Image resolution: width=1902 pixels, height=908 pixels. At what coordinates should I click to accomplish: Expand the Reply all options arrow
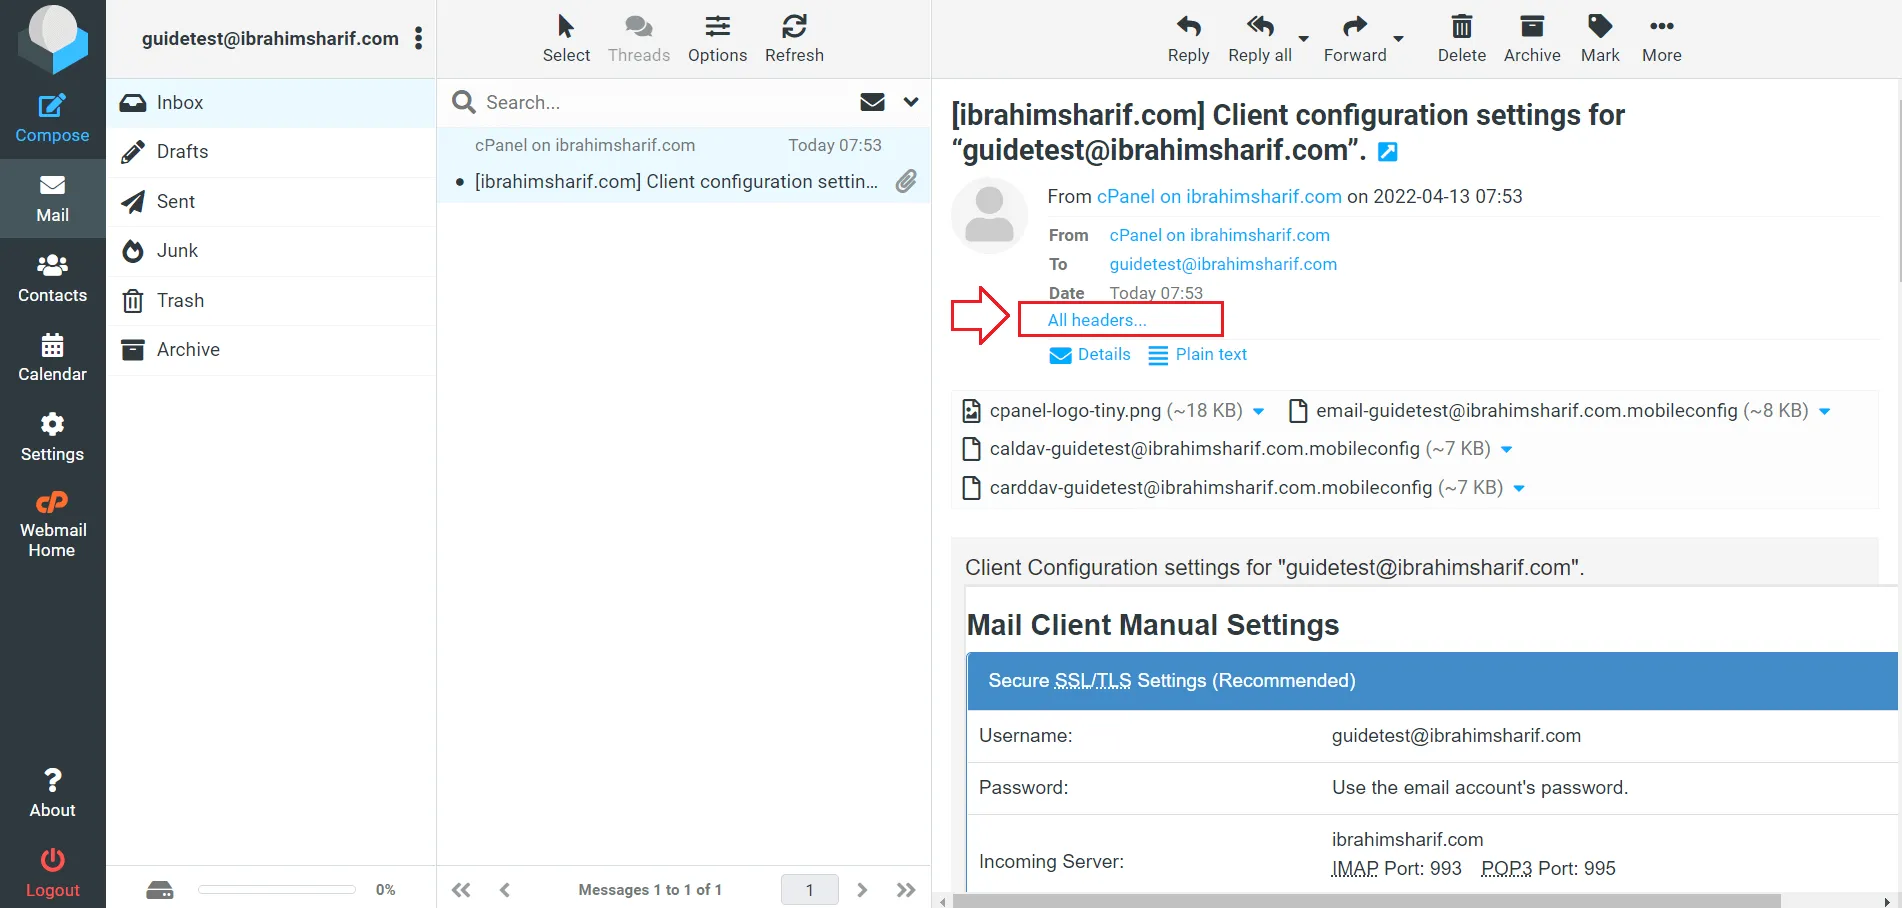point(1303,39)
